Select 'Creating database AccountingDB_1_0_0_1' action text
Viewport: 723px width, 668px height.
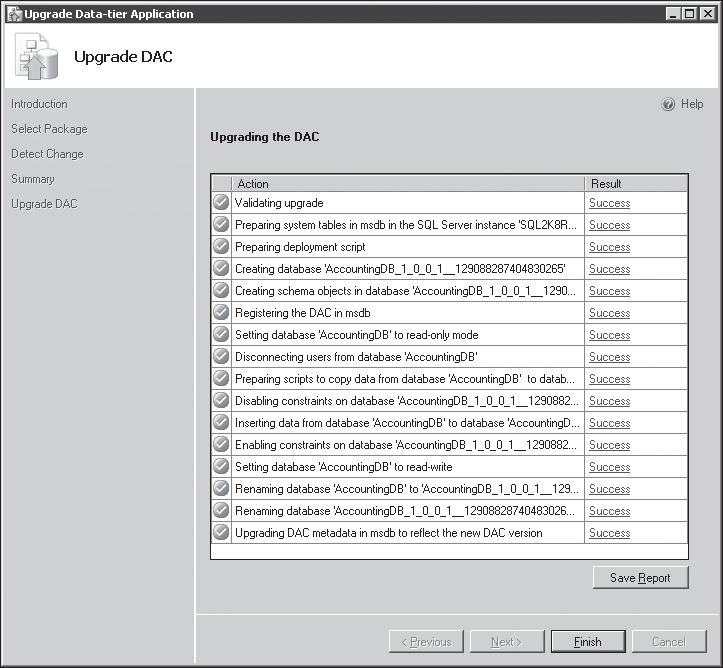click(x=400, y=269)
